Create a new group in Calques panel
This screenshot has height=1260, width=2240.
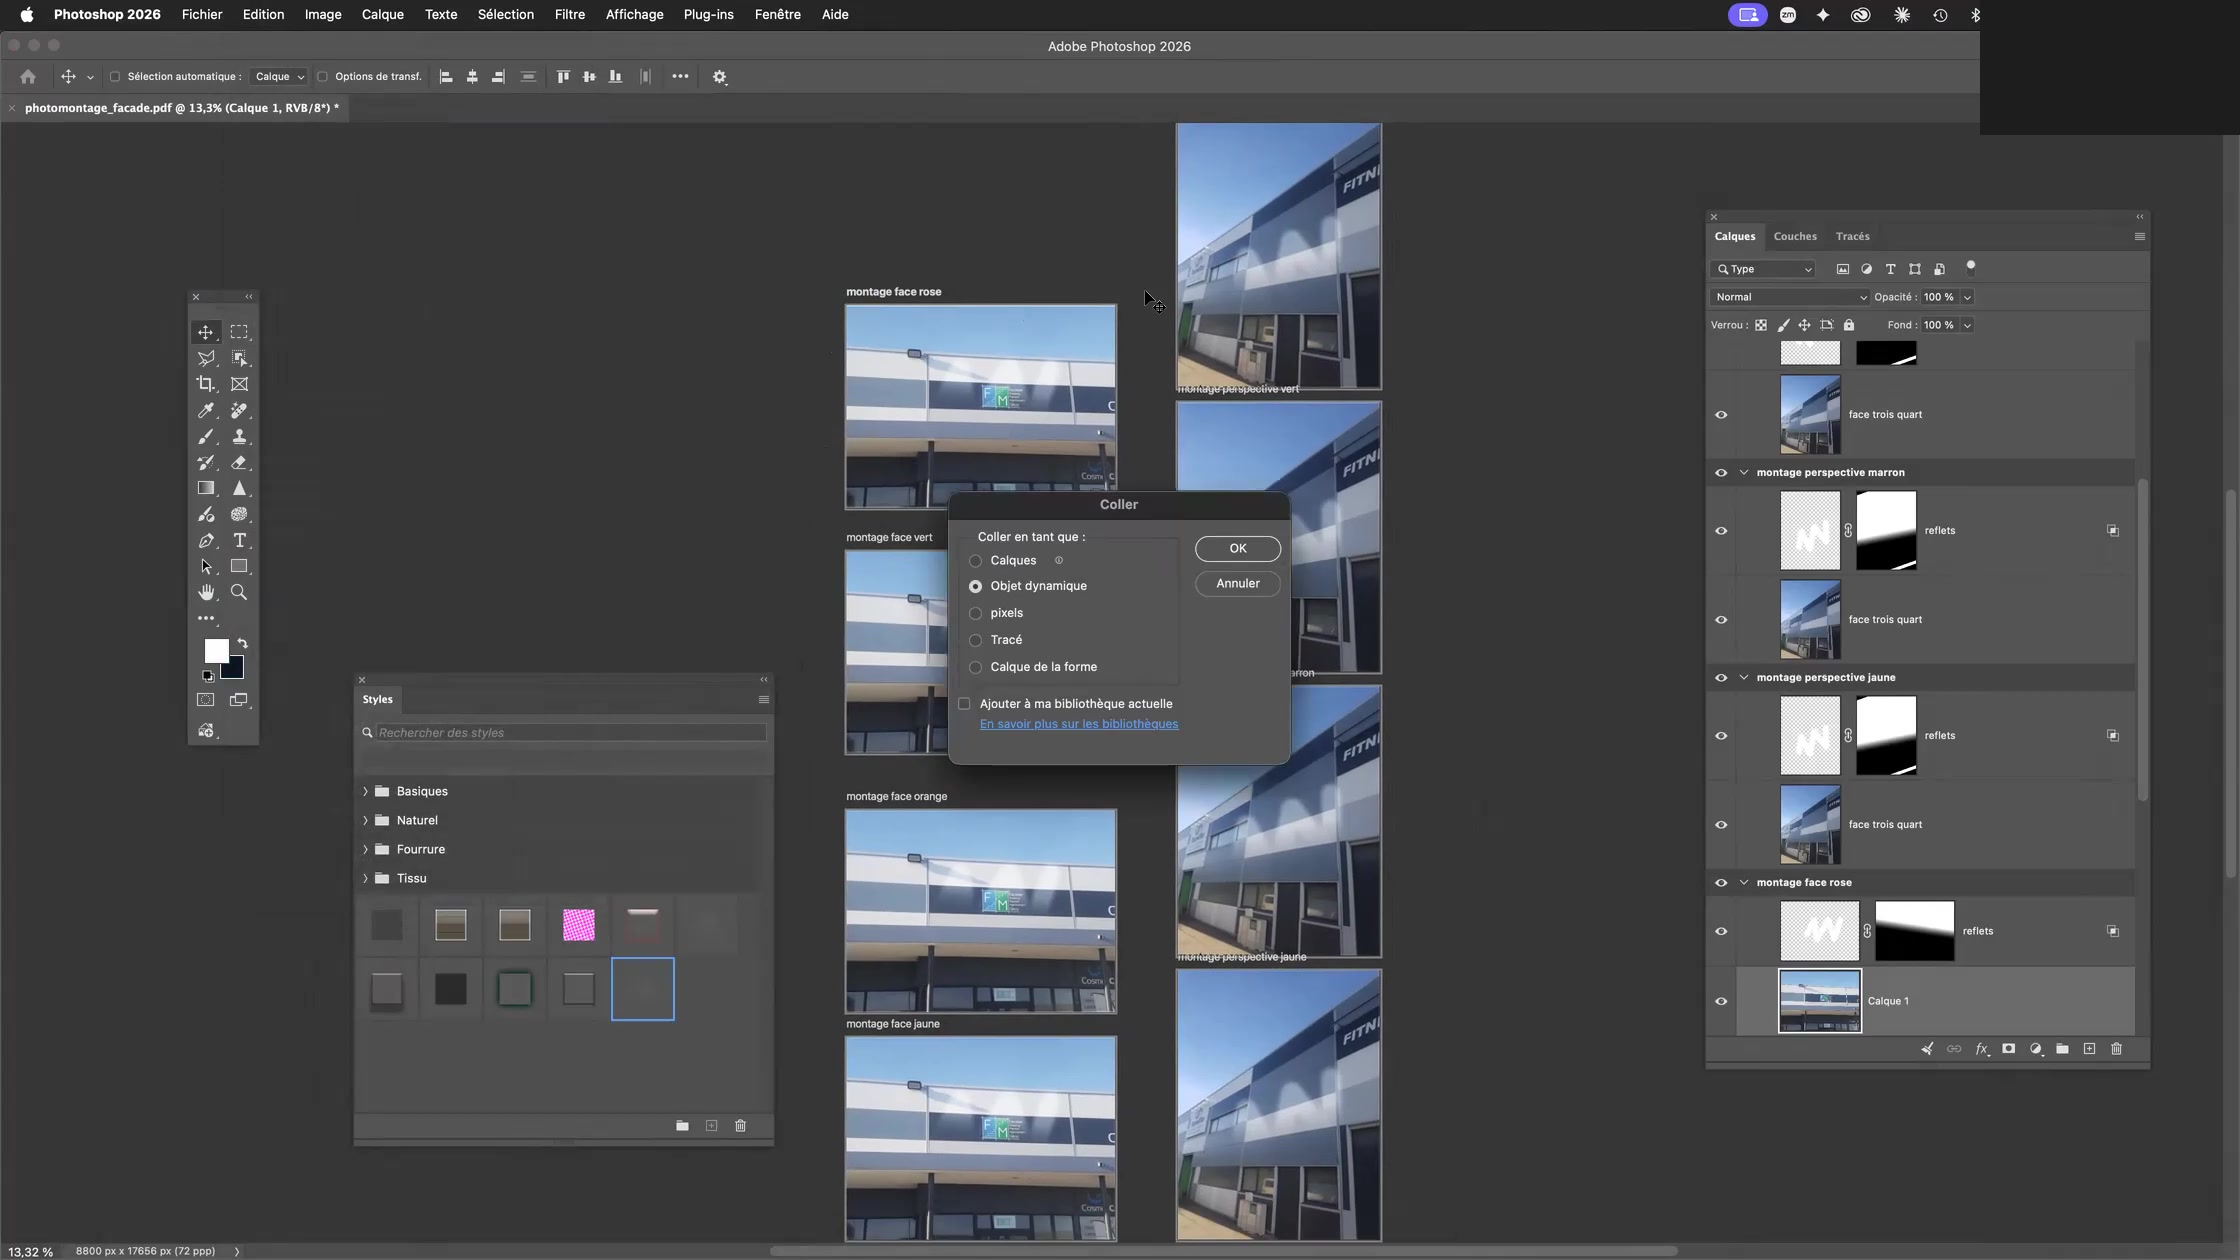pos(2062,1049)
